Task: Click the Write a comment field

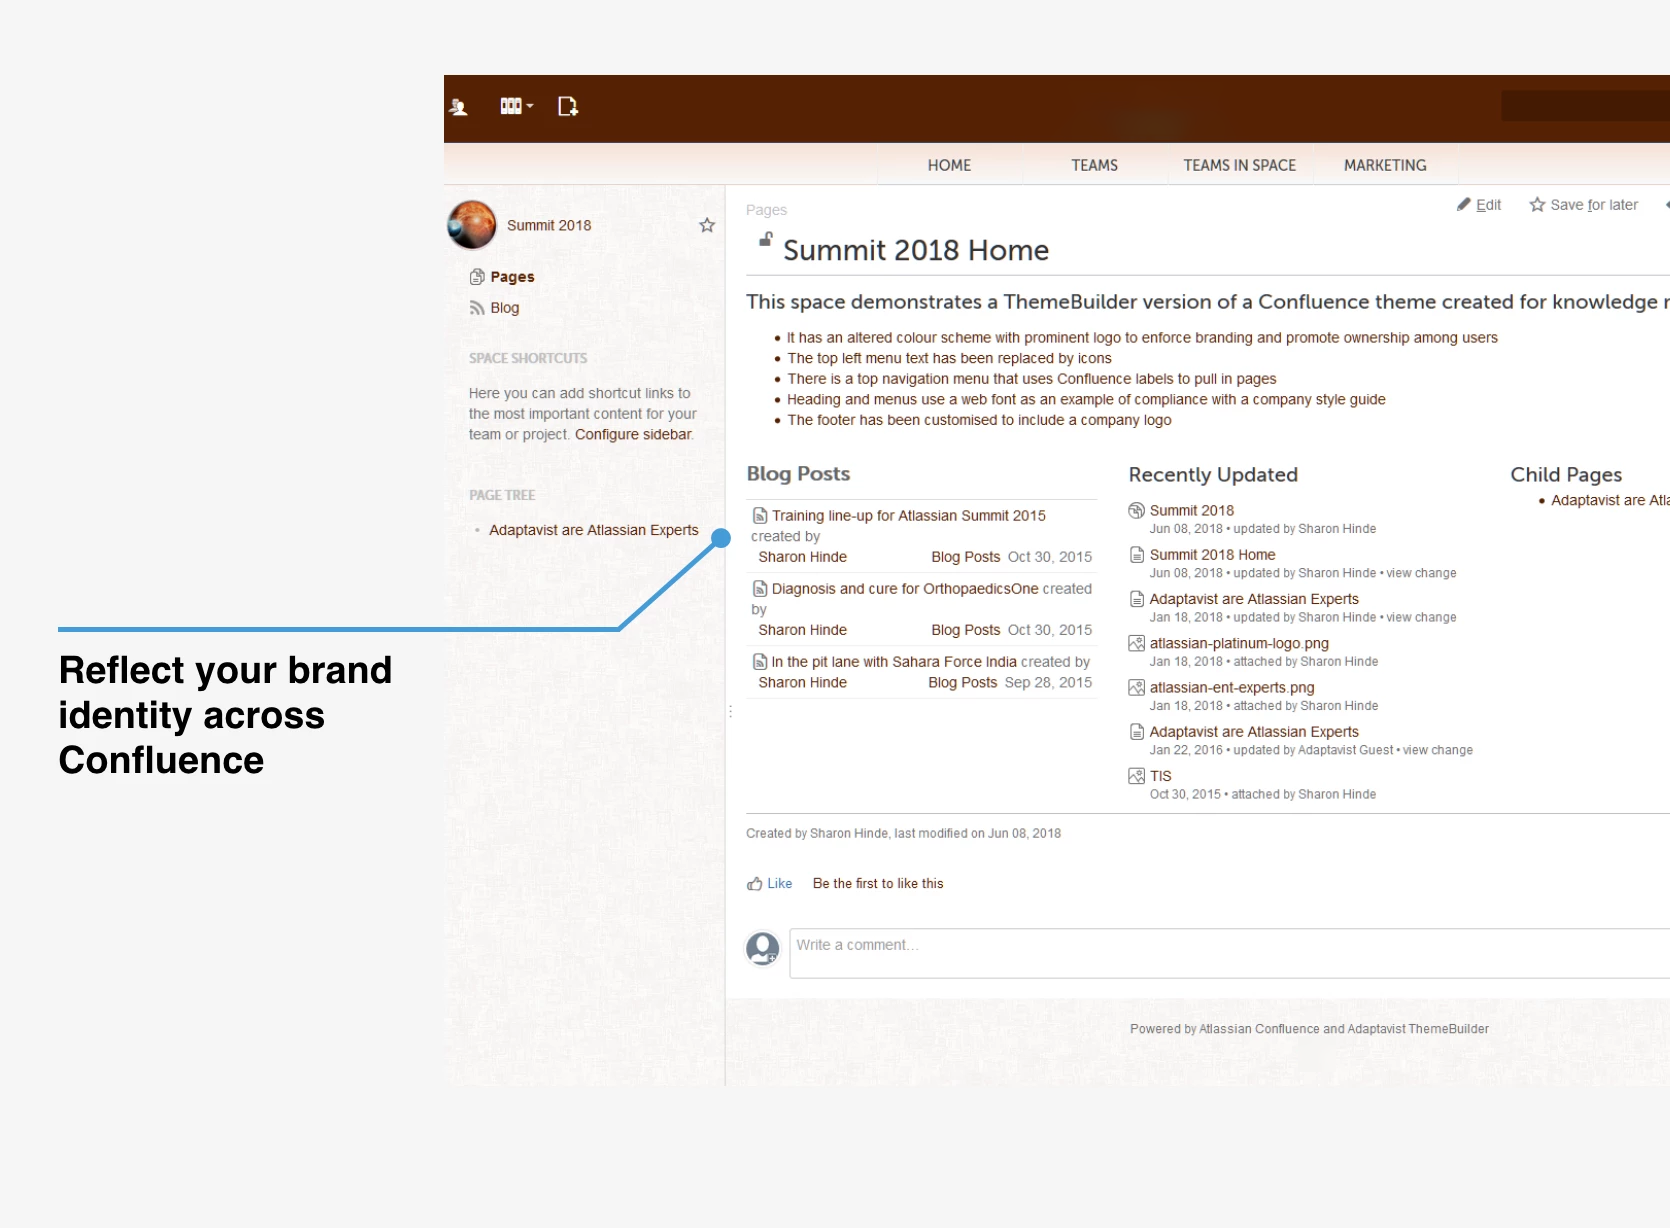Action: click(1229, 953)
